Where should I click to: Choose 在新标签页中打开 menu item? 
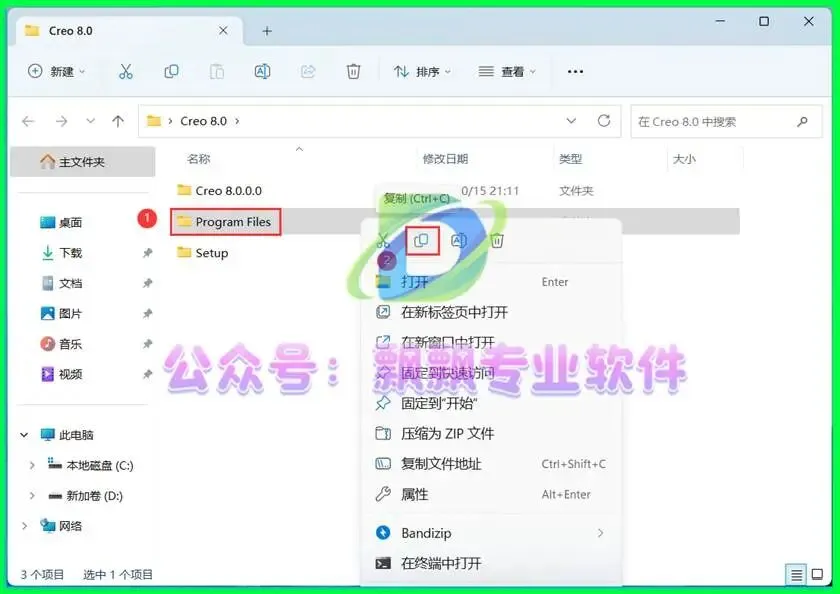click(x=491, y=312)
